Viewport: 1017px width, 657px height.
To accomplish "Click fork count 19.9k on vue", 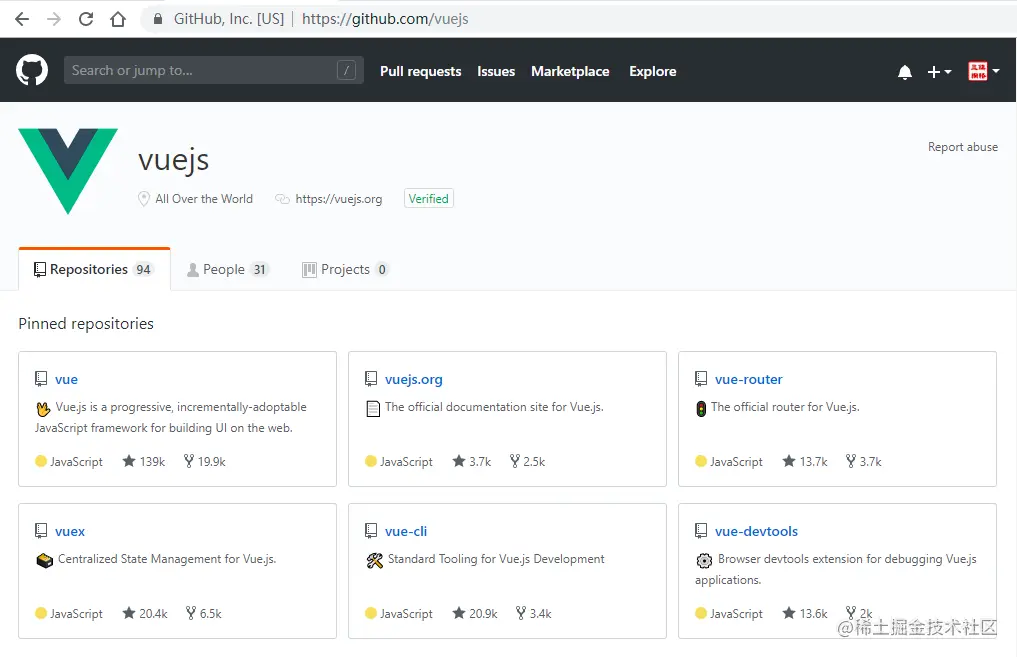I will coord(204,461).
